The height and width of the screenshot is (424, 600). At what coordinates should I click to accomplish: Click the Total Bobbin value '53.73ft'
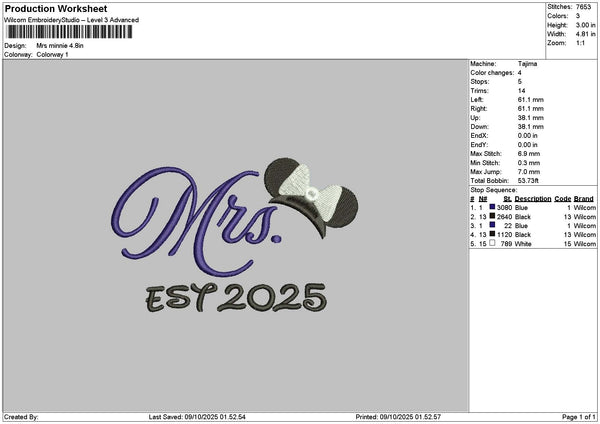528,181
